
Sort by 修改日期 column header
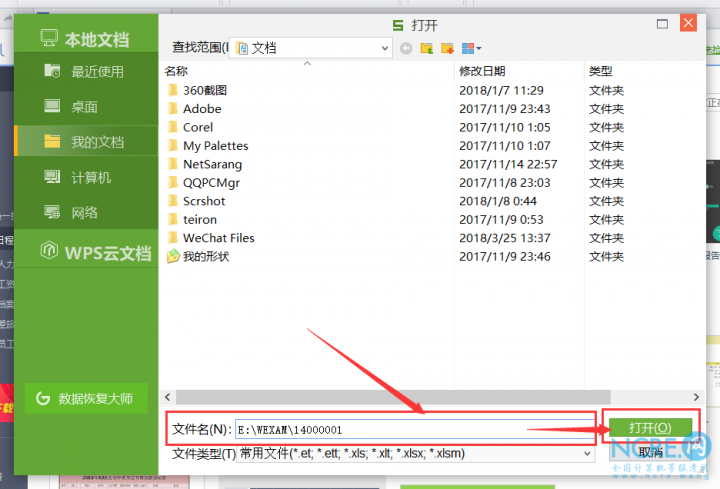pos(482,71)
